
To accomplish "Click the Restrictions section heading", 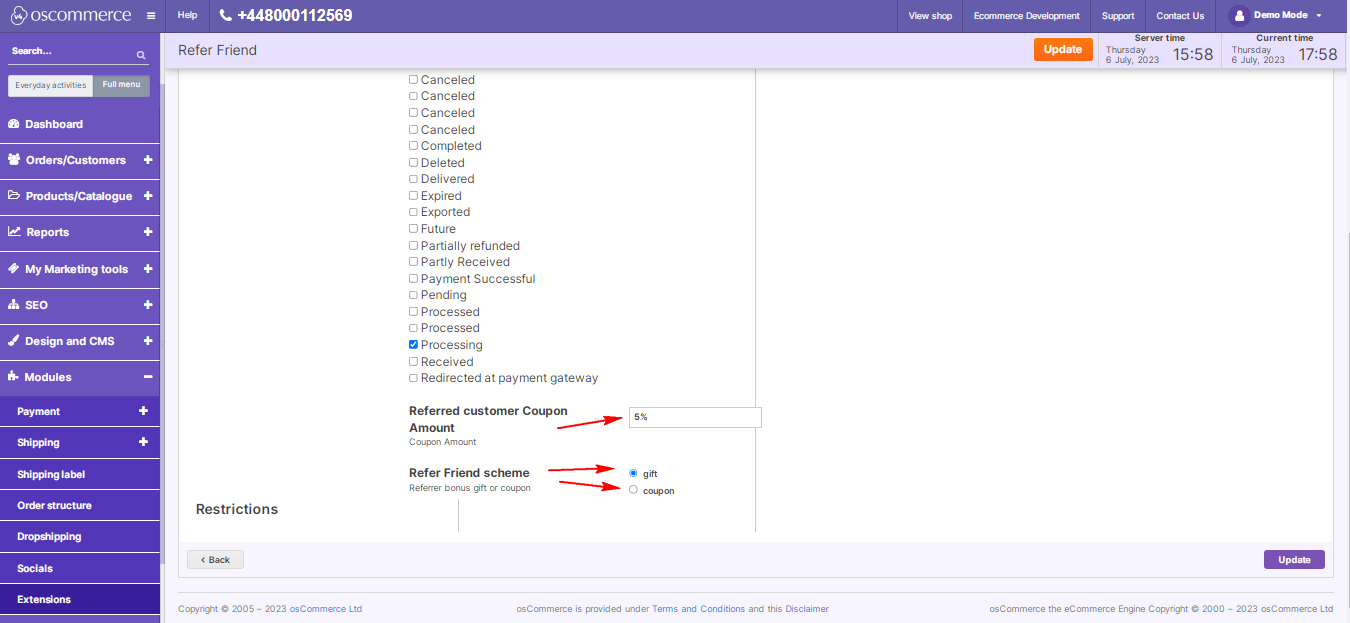I will click(x=237, y=509).
